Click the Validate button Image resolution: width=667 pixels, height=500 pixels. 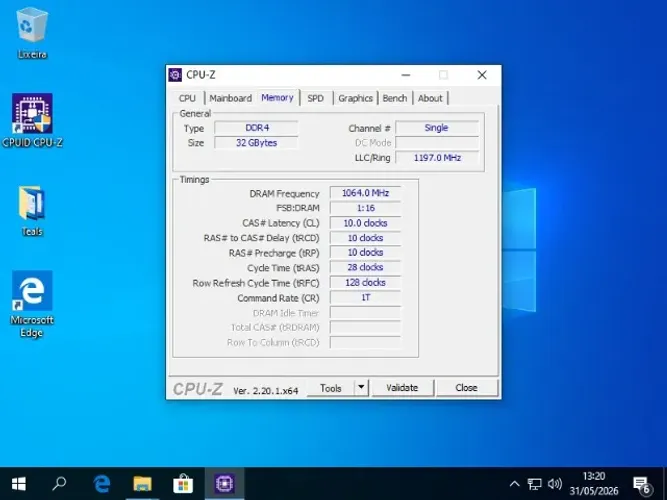click(x=402, y=388)
